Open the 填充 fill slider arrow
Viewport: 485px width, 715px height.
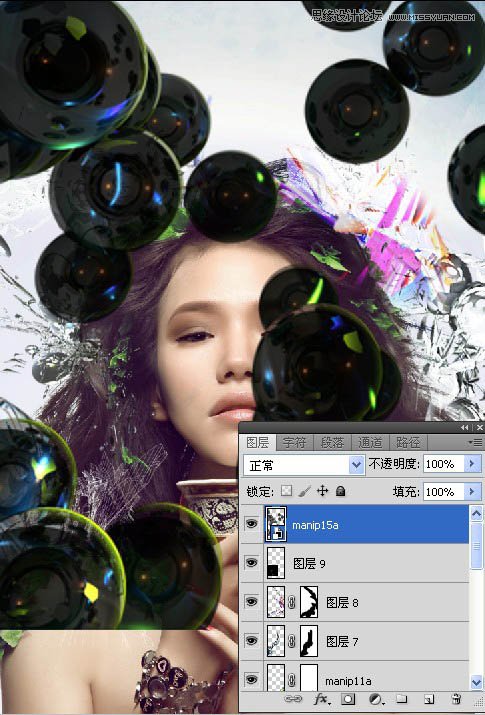pos(473,492)
